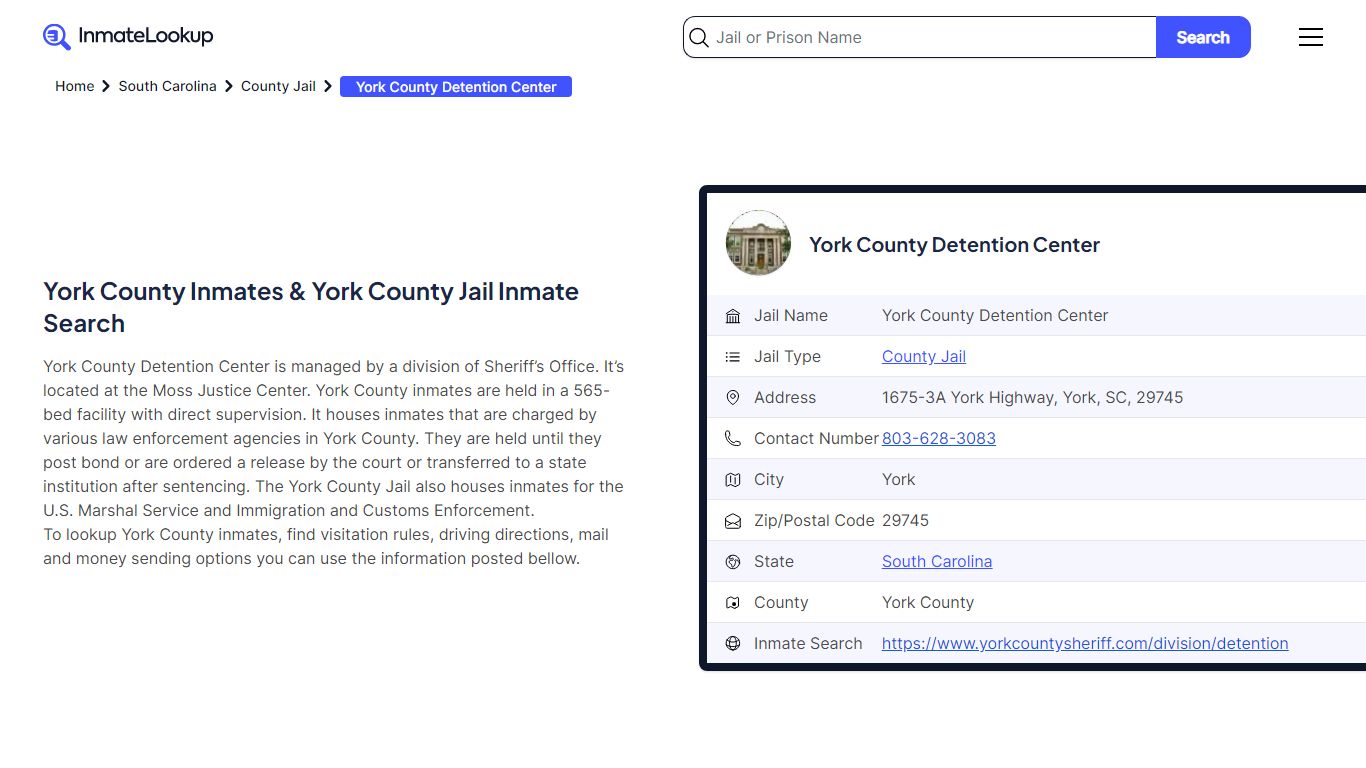The image size is (1366, 768).
Task: Click the InmateLookup magnifier logo icon
Action: 57,37
